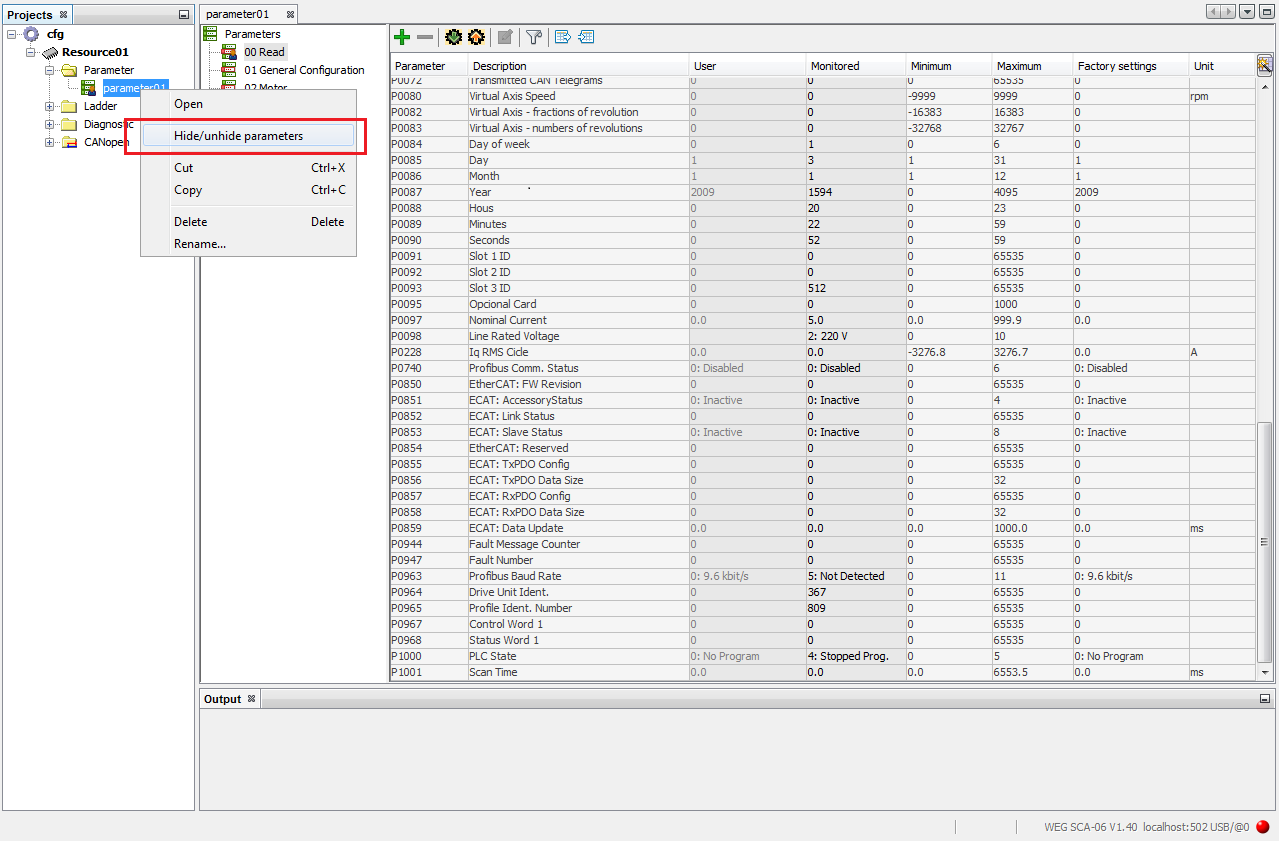Image resolution: width=1279 pixels, height=841 pixels.
Task: Select the write-to-drive gear icon
Action: coord(476,37)
